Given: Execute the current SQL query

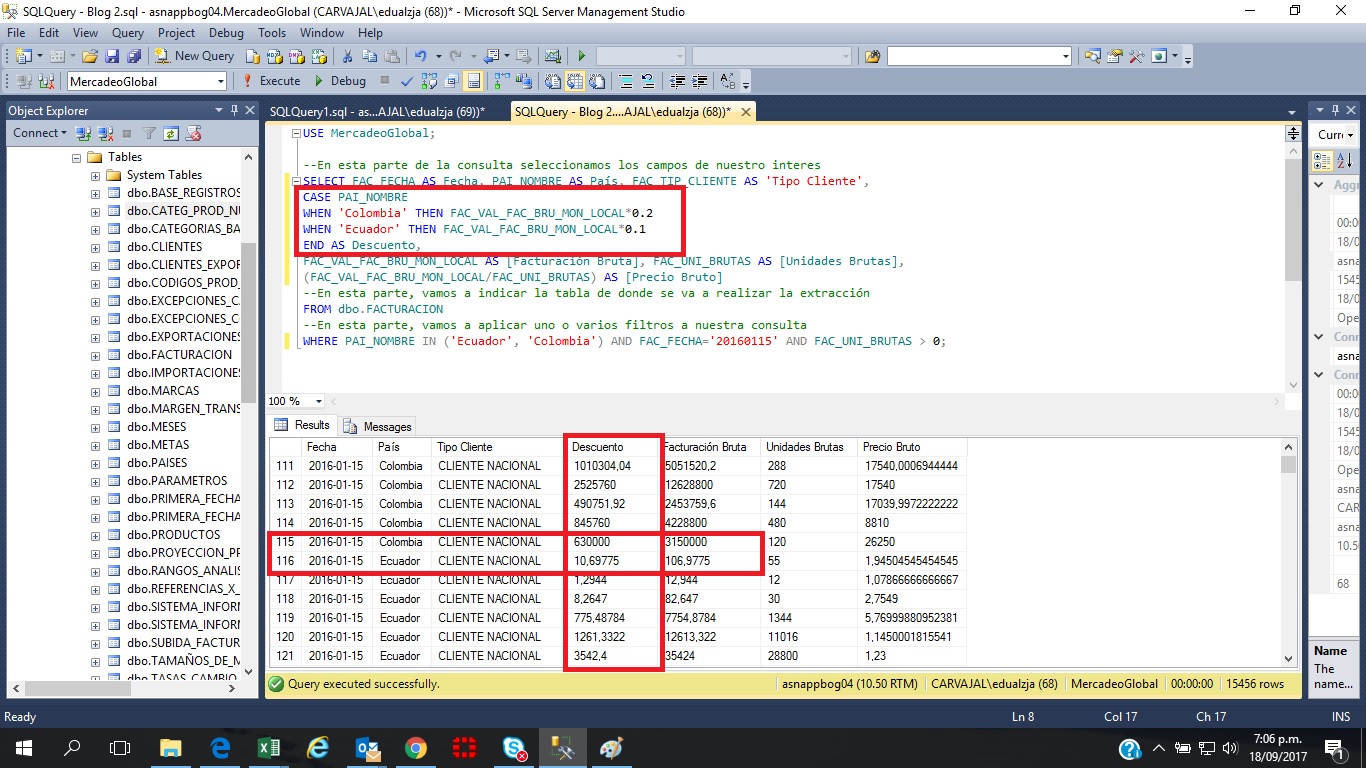Looking at the screenshot, I should coord(276,81).
